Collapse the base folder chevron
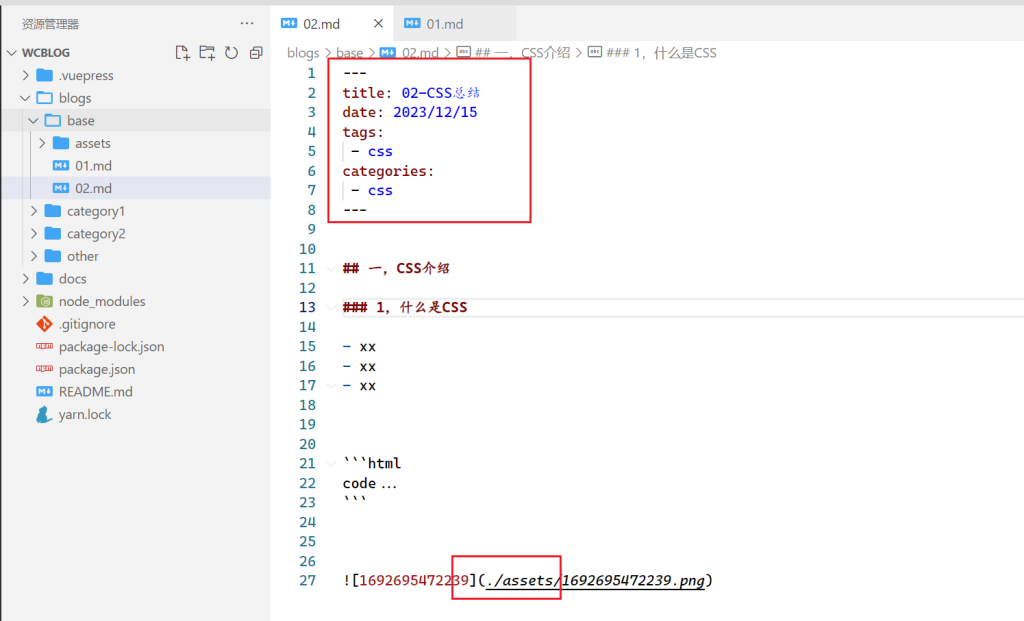Screen dimensions: 1024x621 click(33, 121)
